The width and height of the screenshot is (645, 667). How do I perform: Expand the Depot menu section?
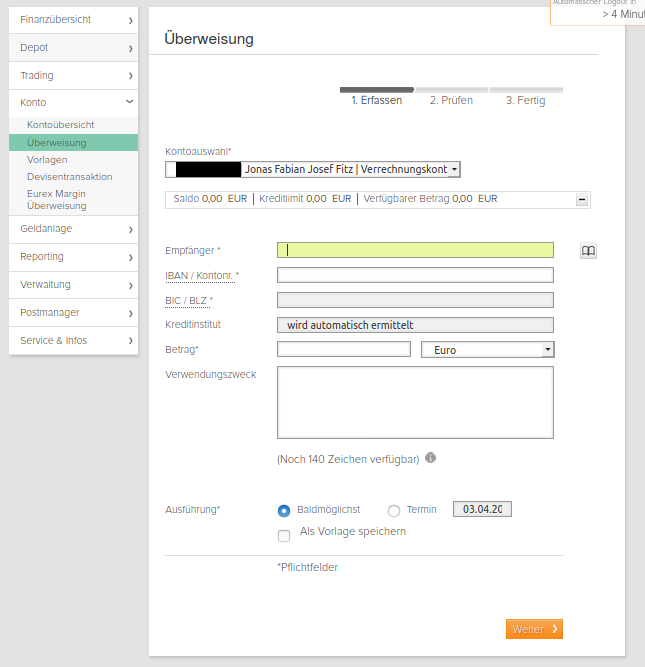[x=130, y=48]
